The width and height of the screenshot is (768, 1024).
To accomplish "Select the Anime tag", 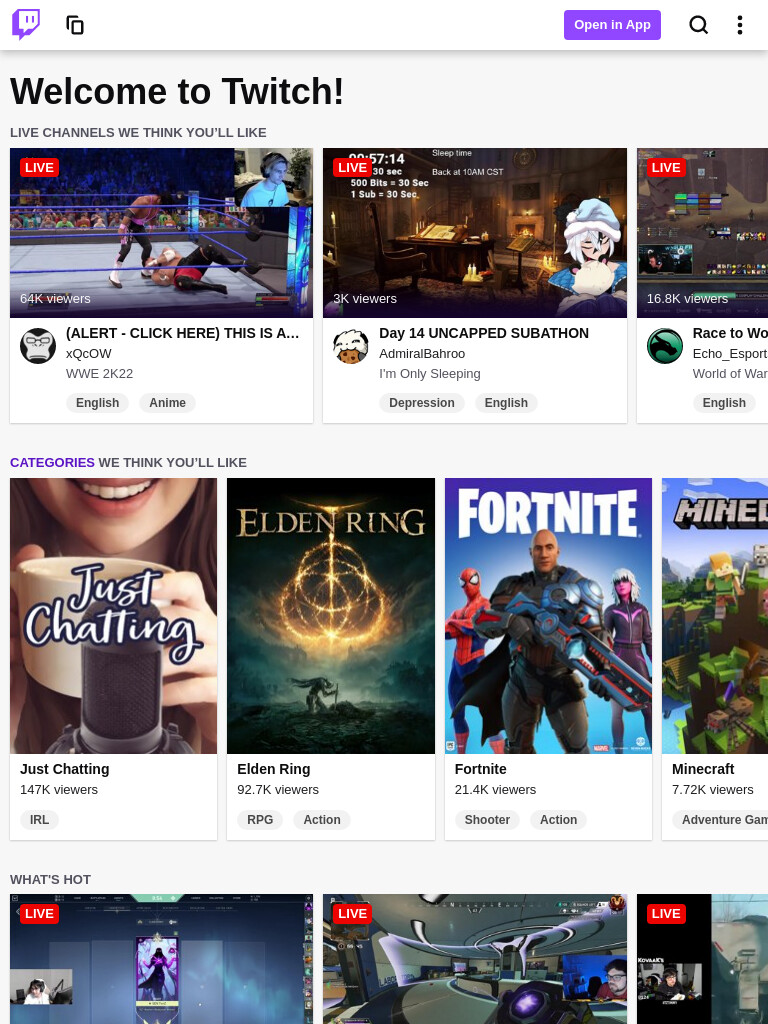I will coord(167,402).
